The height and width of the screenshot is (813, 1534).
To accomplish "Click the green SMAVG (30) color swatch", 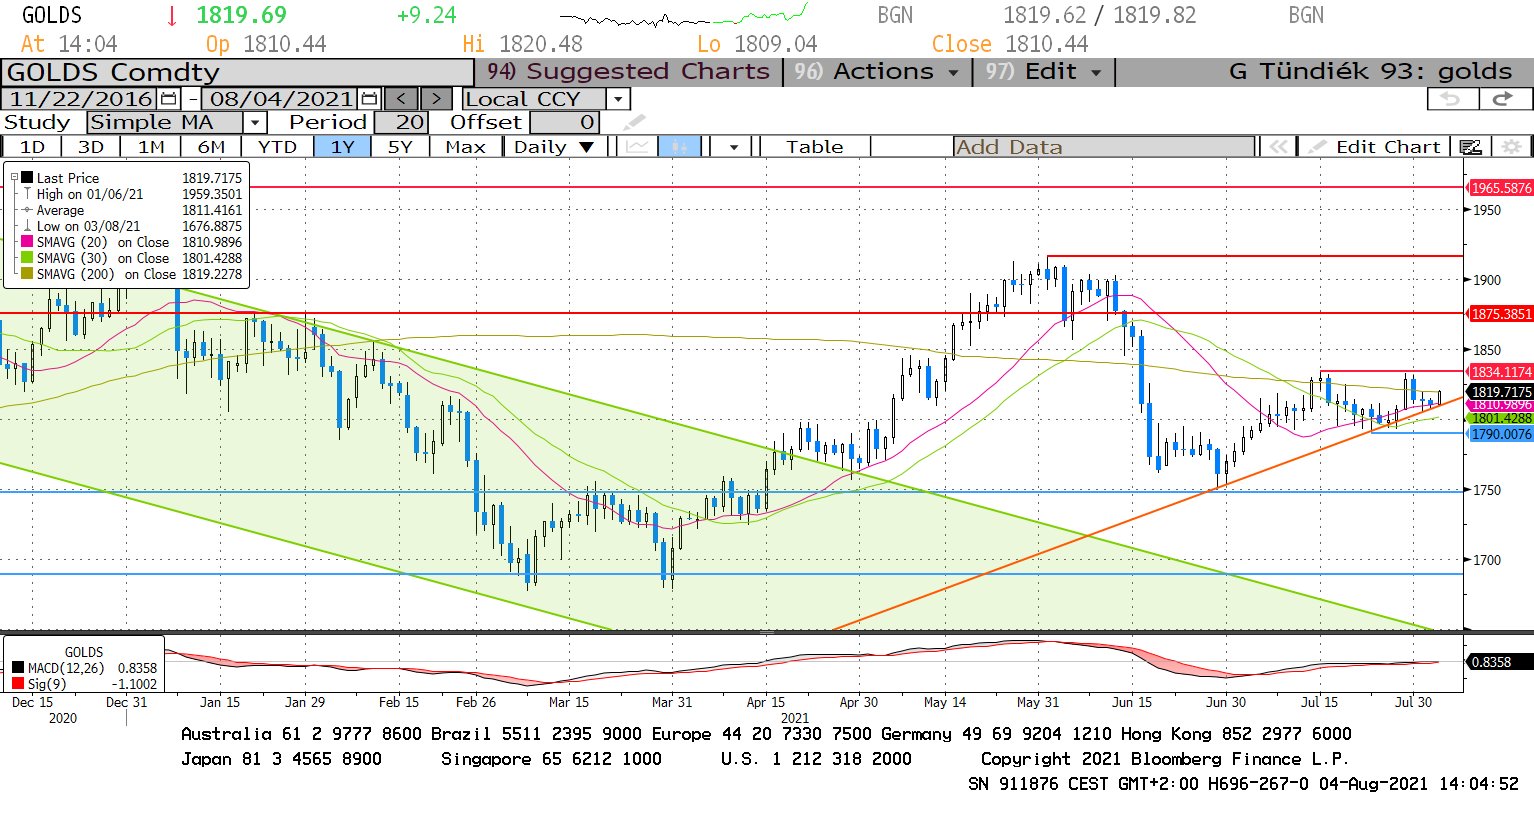I will (x=28, y=258).
